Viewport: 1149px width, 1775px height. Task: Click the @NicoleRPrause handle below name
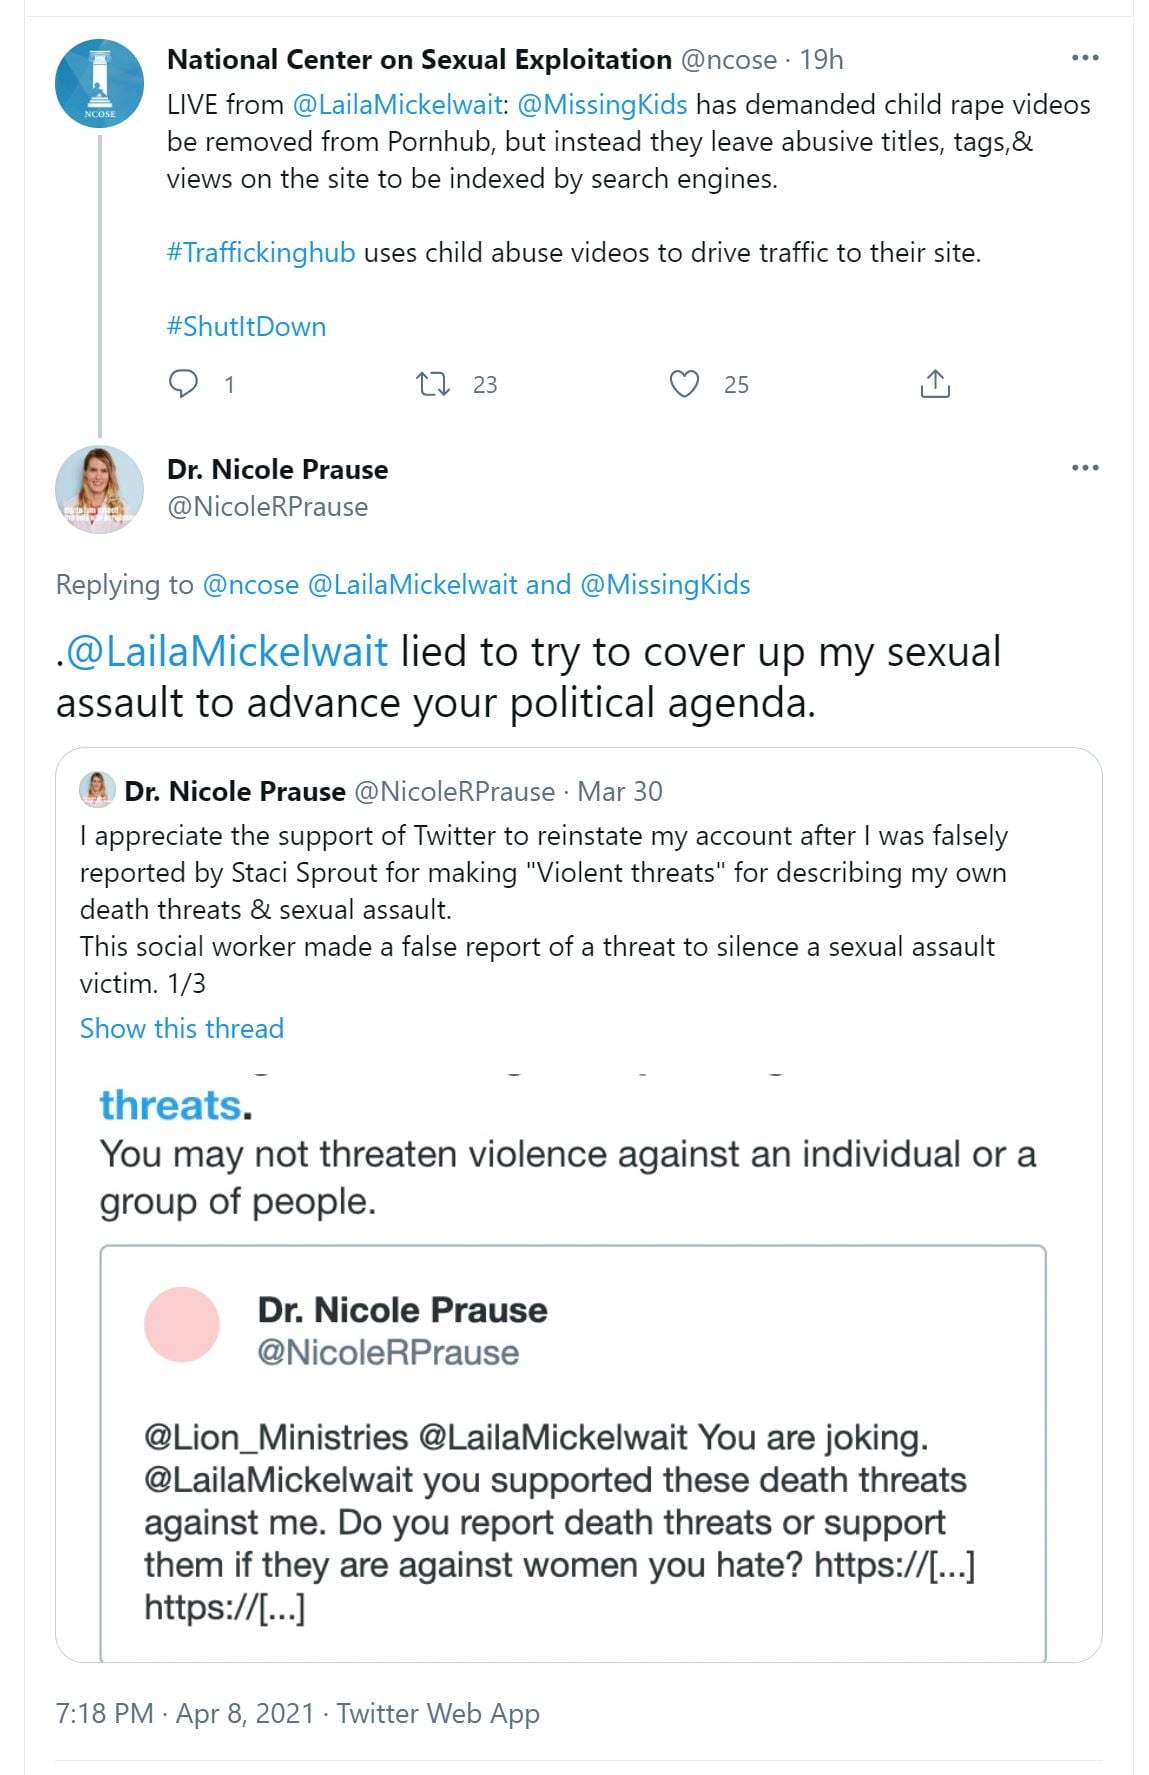267,506
